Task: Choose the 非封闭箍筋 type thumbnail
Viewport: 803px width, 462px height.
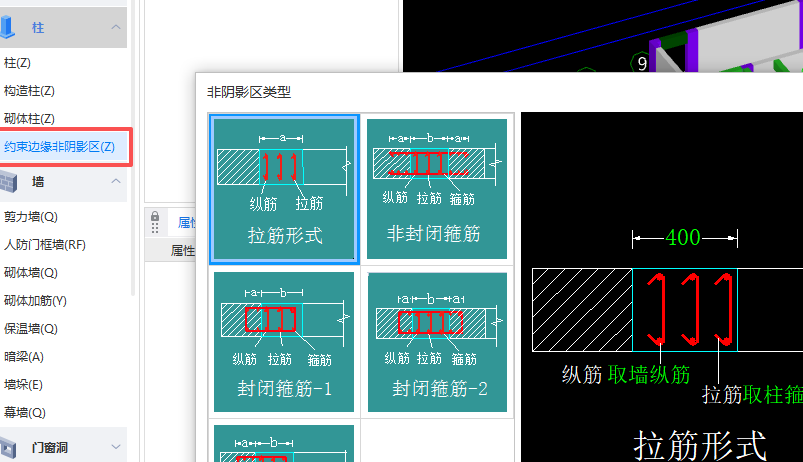Action: pyautogui.click(x=437, y=189)
